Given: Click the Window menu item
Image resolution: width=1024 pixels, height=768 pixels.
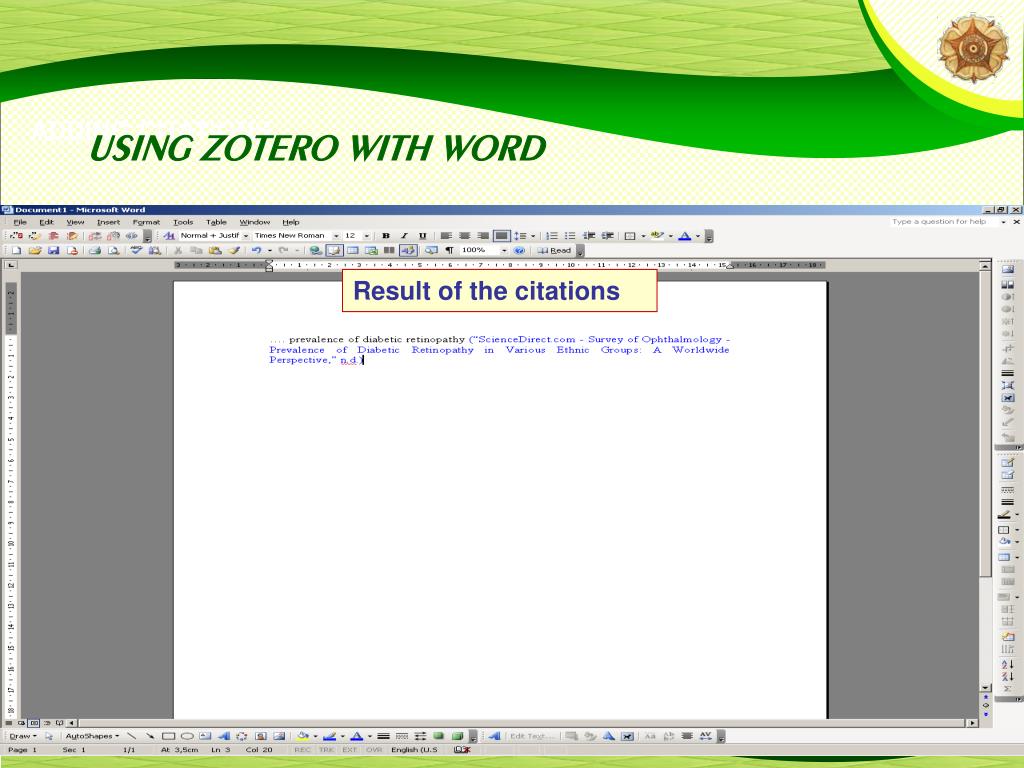Looking at the screenshot, I should (x=255, y=222).
